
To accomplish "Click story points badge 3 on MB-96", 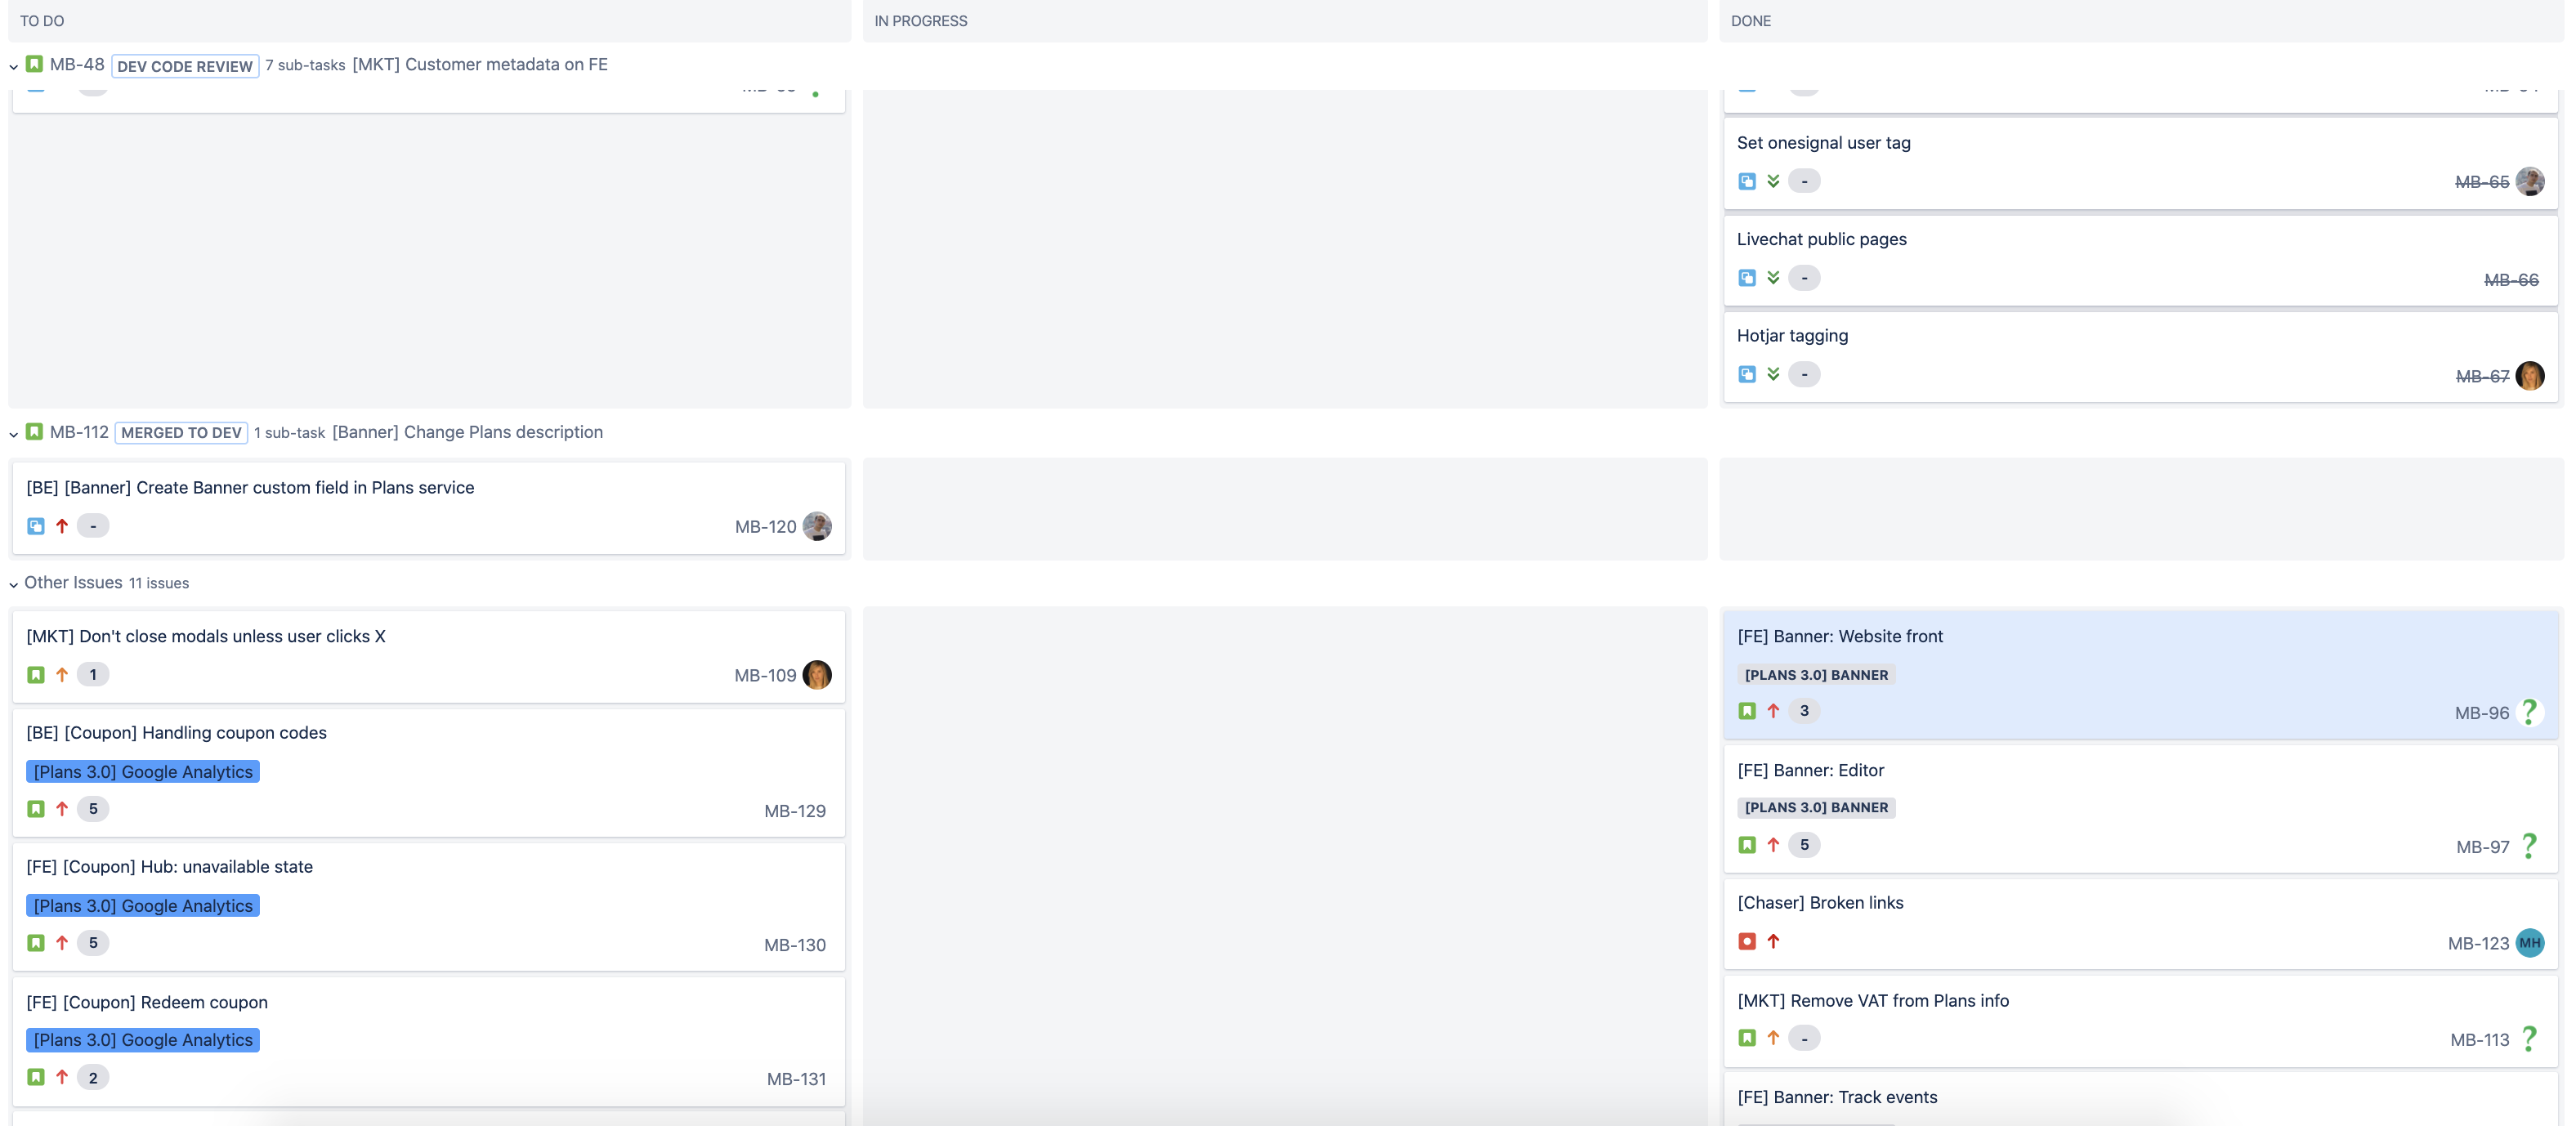I will coord(1804,711).
